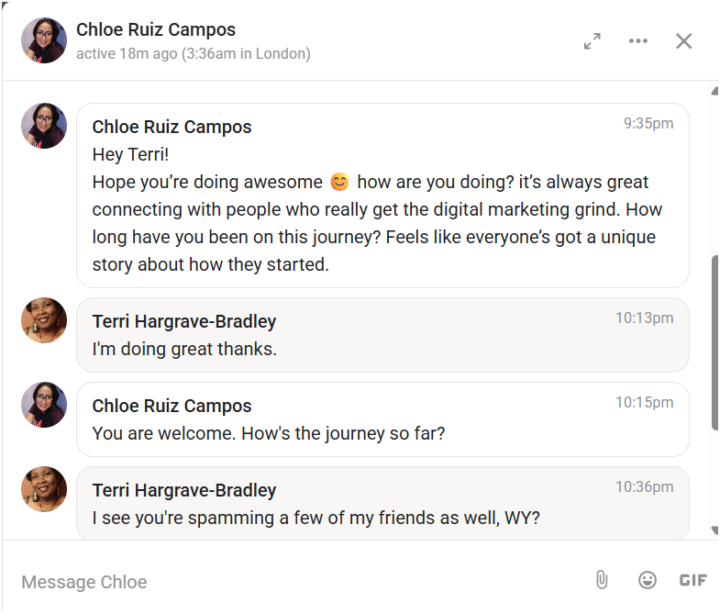The width and height of the screenshot is (720, 614).
Task: Close the chat with Chloe
Action: point(684,41)
